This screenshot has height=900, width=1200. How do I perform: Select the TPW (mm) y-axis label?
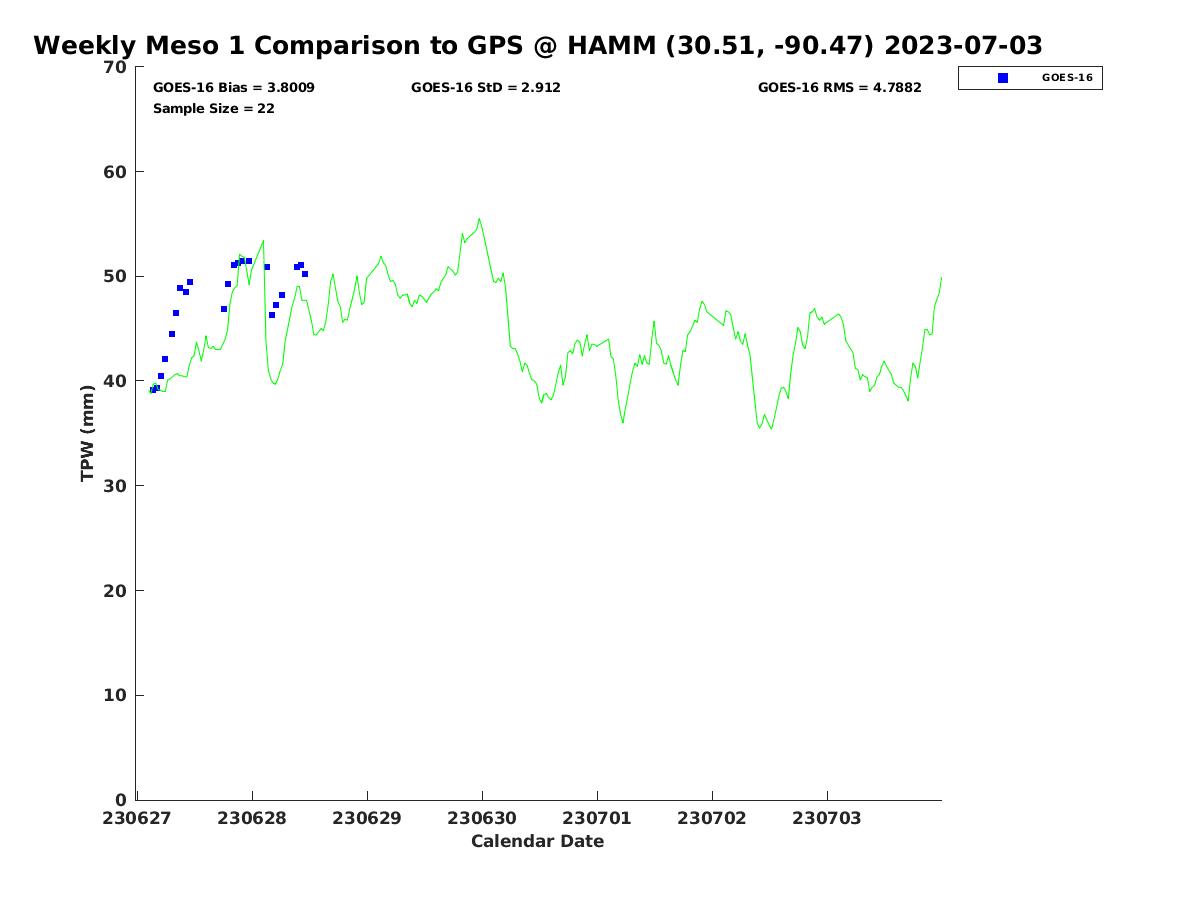pyautogui.click(x=88, y=433)
